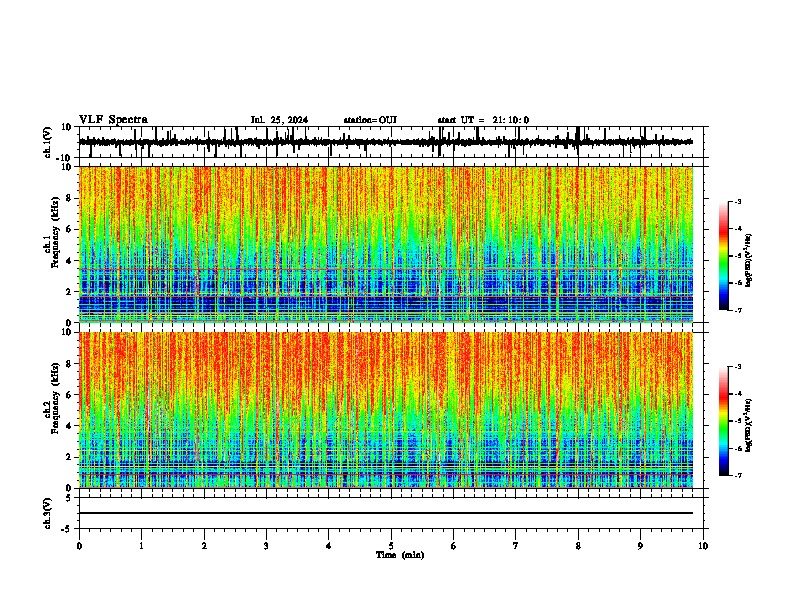The height and width of the screenshot is (612, 792).
Task: Click time axis tick label "9"
Action: [x=640, y=546]
